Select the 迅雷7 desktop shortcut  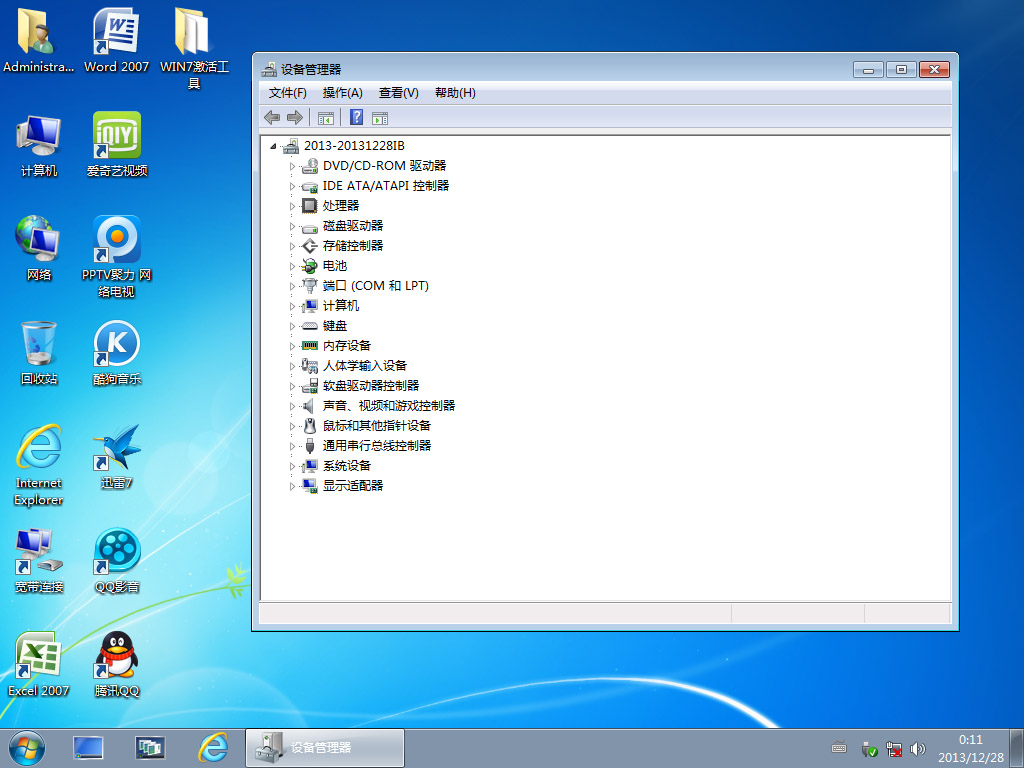point(117,456)
